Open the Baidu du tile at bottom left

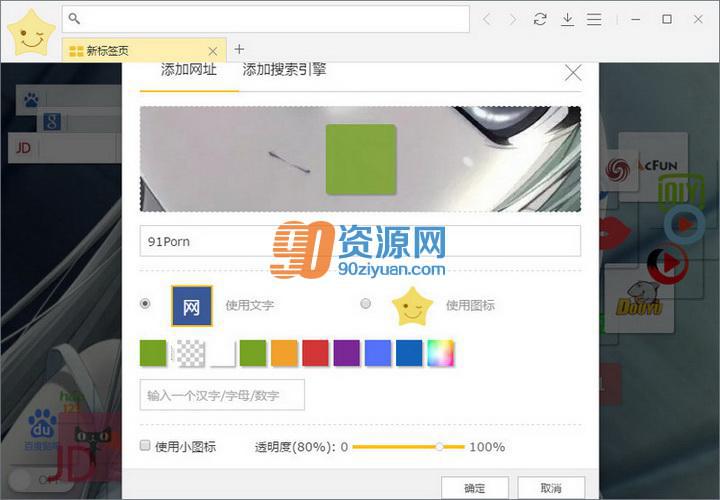pyautogui.click(x=42, y=428)
